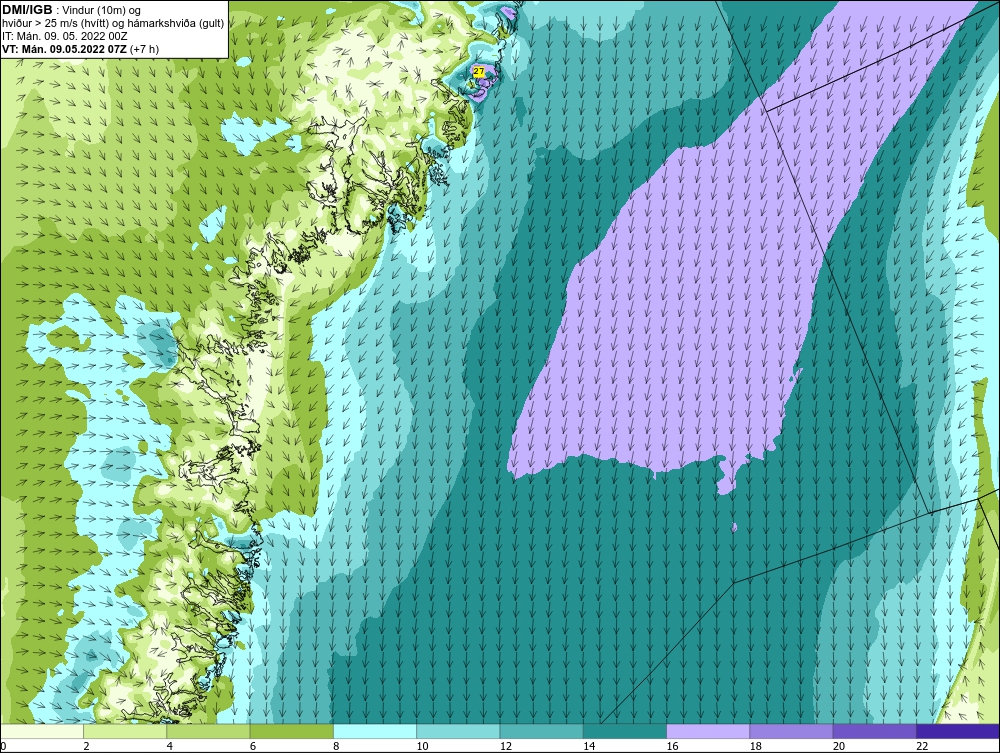Pick the deep purple 20–22 m/s legend swatch
1000x753 pixels.
click(x=874, y=731)
